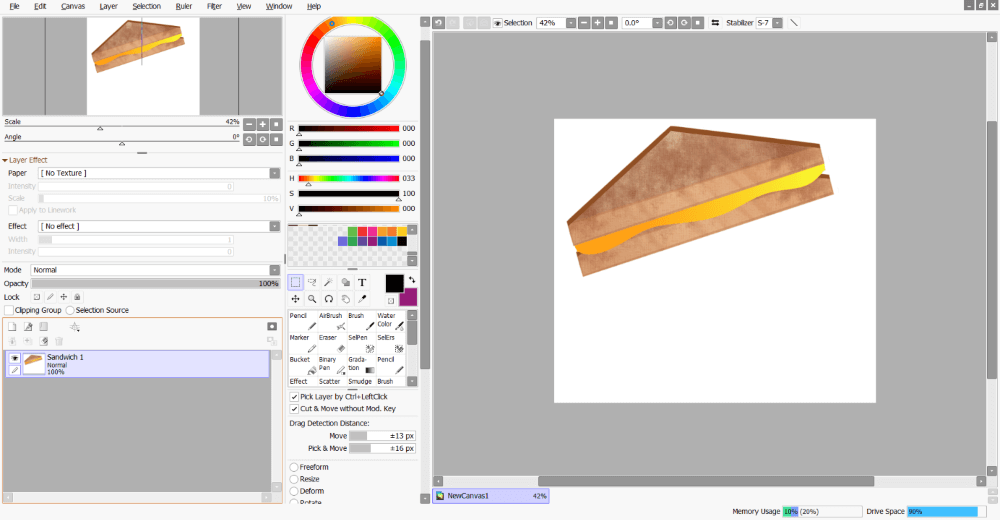Choose the Gradation tool
Viewport: 1000px width, 520px height.
pyautogui.click(x=361, y=365)
